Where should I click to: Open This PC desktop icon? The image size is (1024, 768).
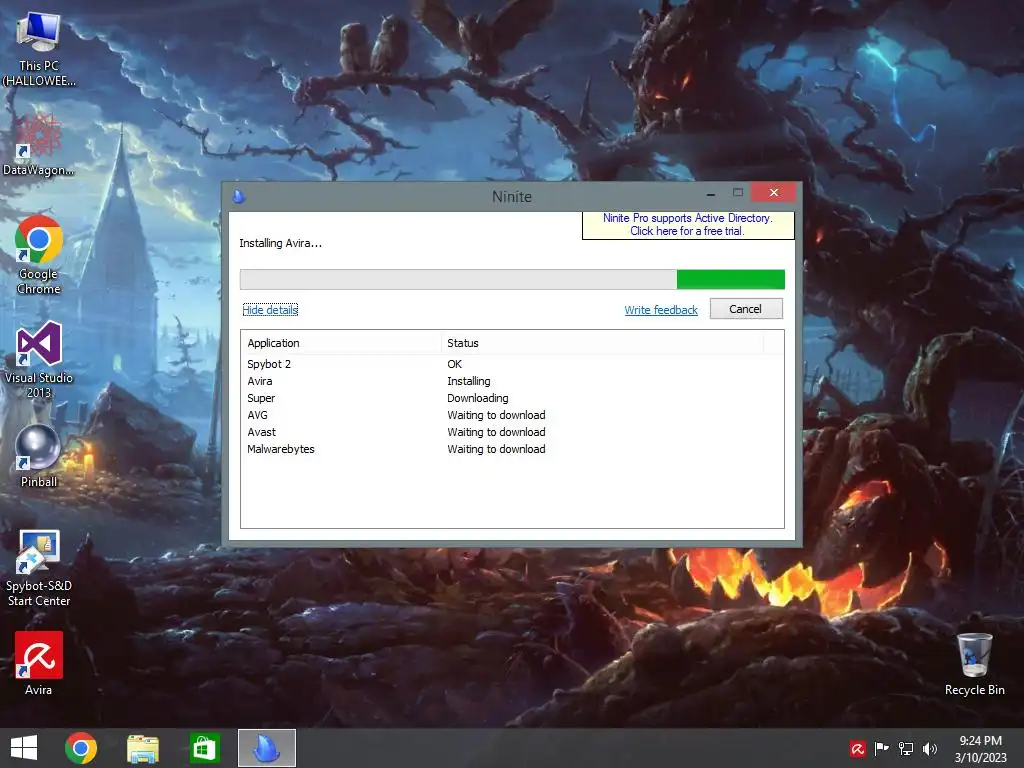click(x=39, y=50)
